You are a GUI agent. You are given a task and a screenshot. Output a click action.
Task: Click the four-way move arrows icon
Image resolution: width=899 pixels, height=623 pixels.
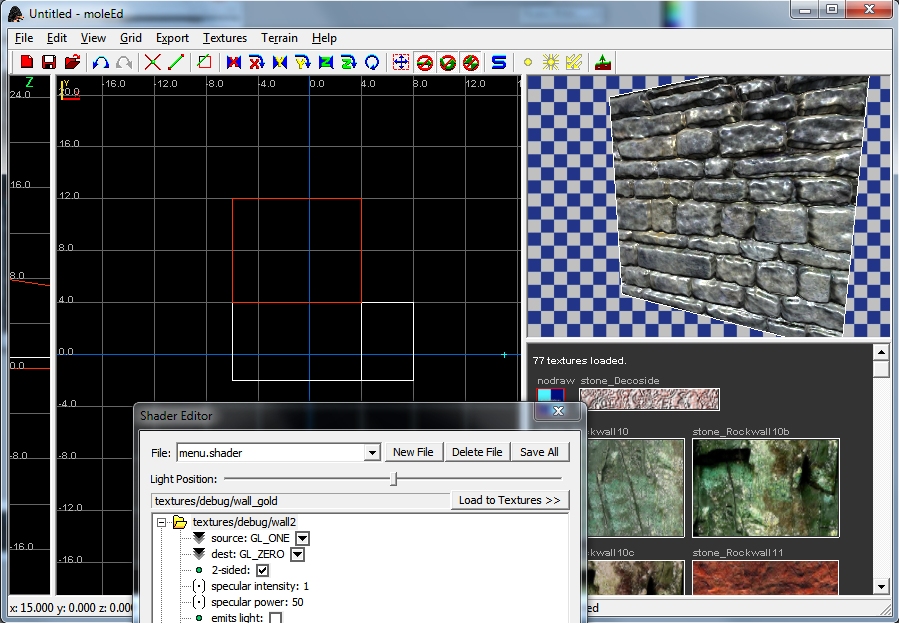[x=400, y=62]
